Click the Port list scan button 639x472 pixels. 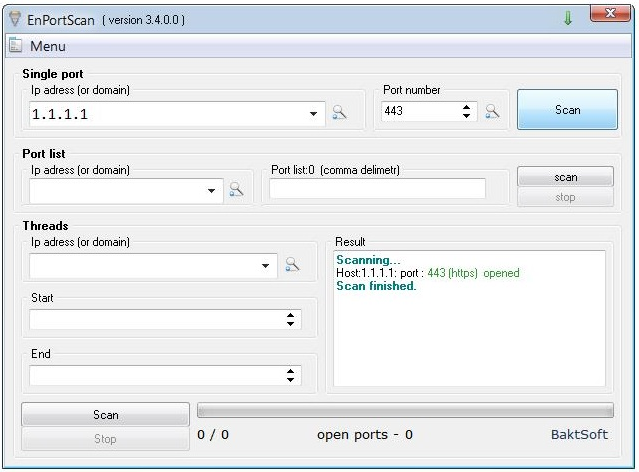(565, 177)
